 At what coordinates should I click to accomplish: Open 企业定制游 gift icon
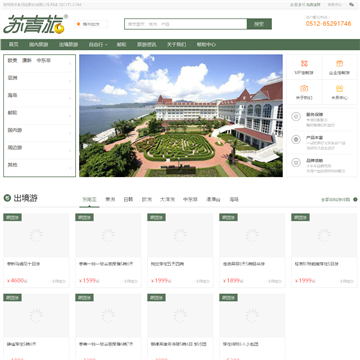click(339, 63)
